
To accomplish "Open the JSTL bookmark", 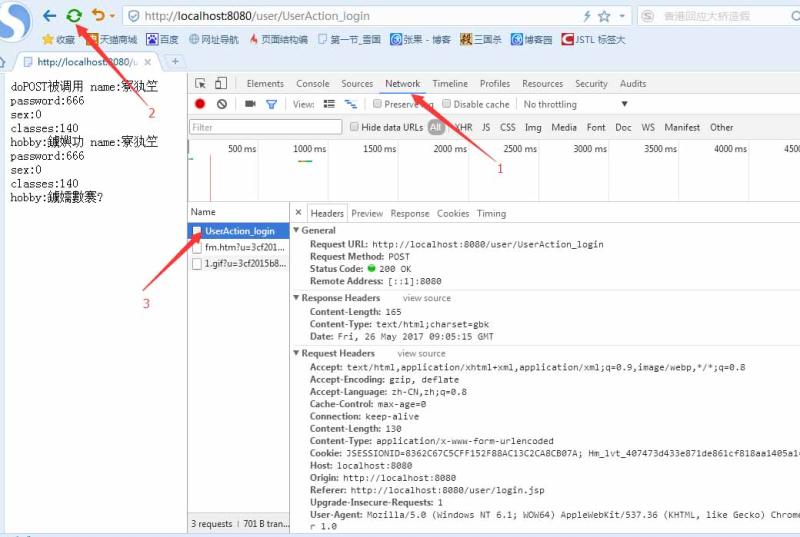I will pyautogui.click(x=593, y=39).
